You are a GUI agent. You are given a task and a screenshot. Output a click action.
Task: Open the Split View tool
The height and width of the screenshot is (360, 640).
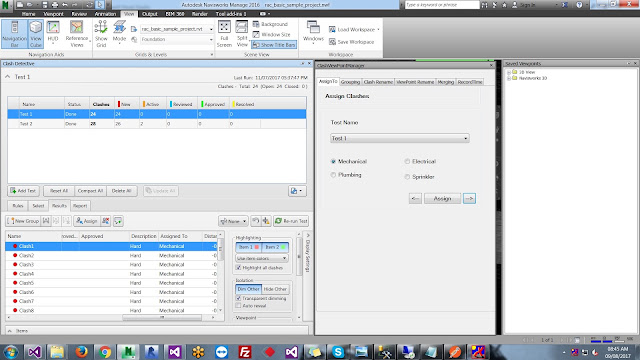[242, 34]
